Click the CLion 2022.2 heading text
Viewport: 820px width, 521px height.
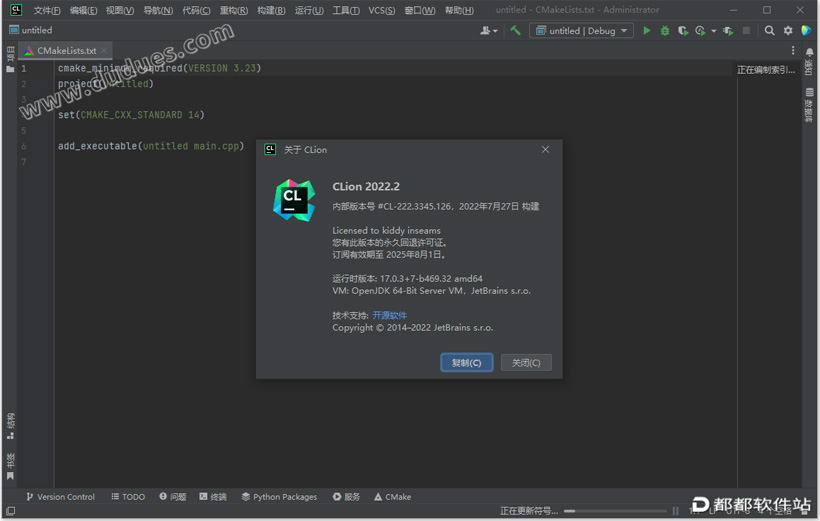tap(366, 187)
